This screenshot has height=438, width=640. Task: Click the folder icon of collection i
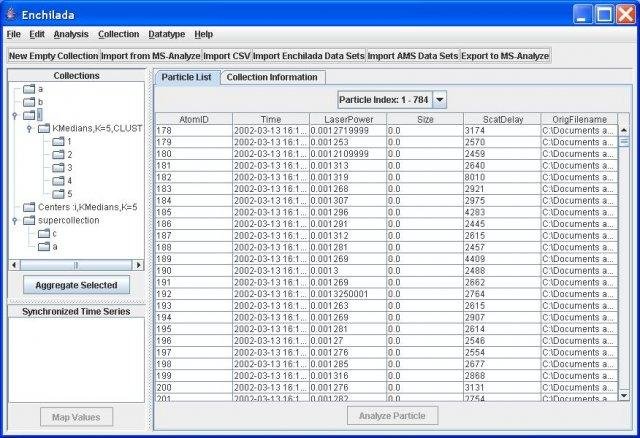[x=29, y=115]
